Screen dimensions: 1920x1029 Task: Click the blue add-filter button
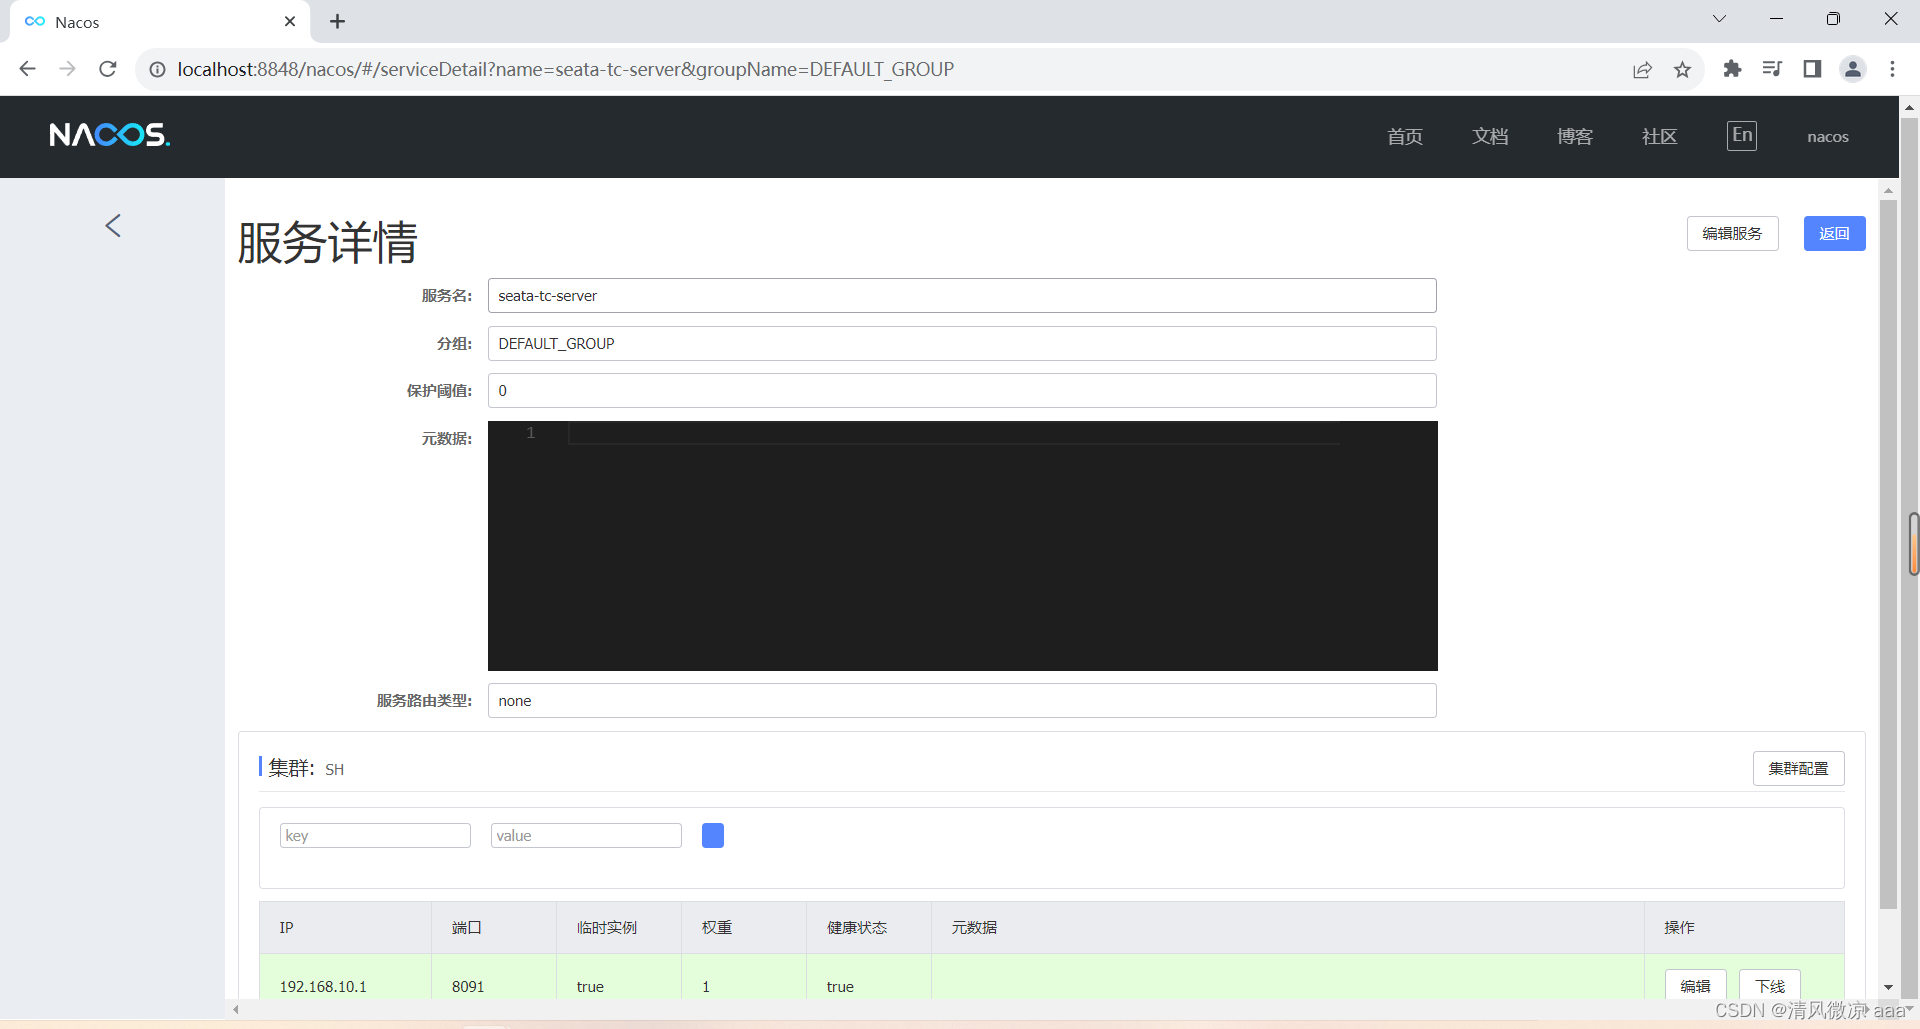[713, 835]
